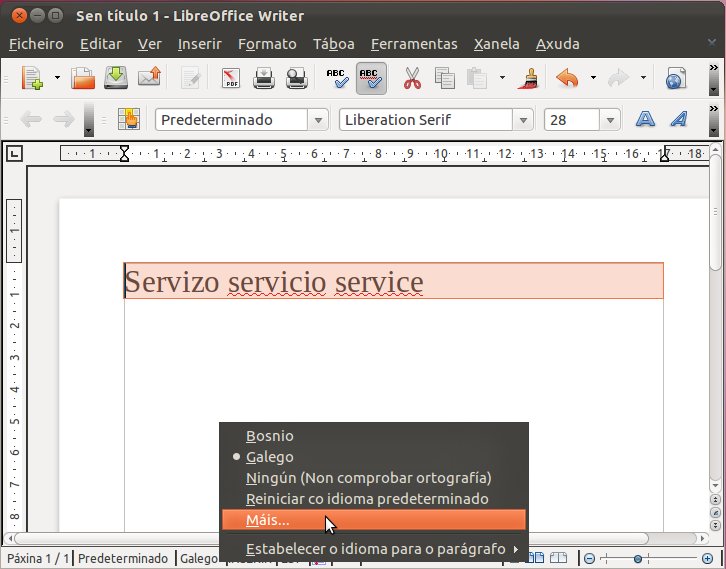Click the Galego language status field
The width and height of the screenshot is (726, 569).
pos(198,558)
